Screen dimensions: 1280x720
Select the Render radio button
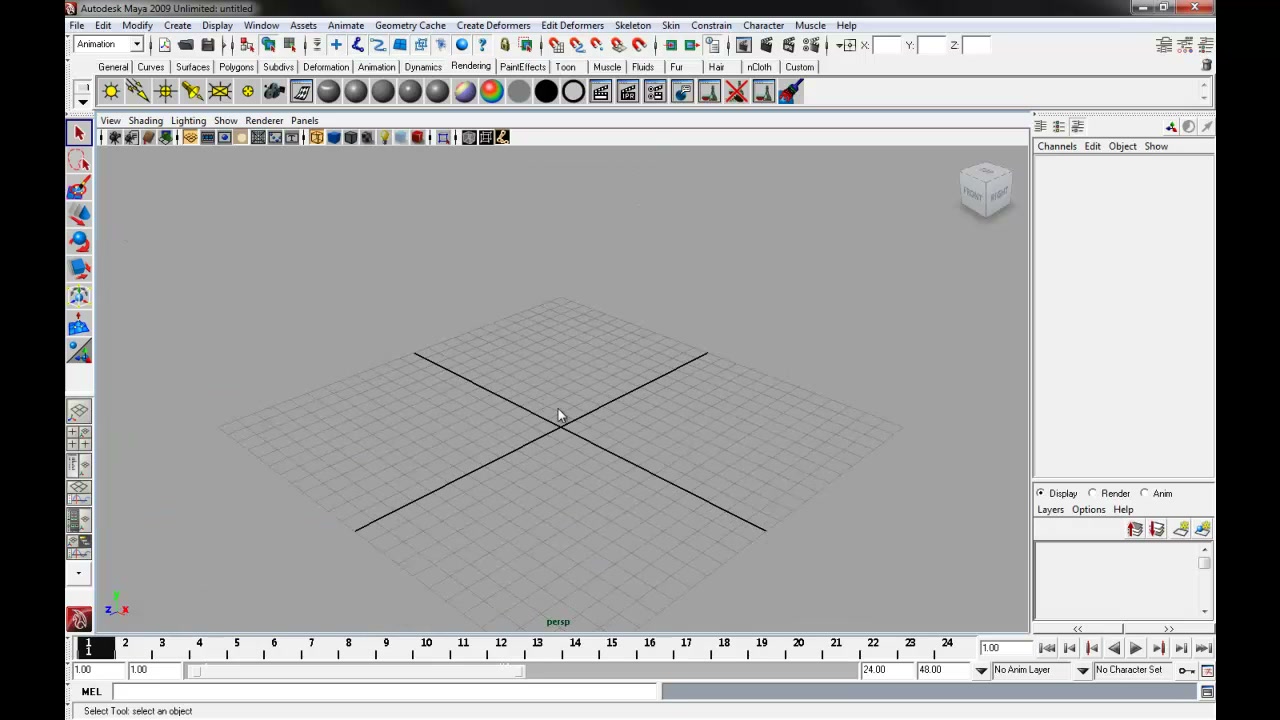click(x=1093, y=493)
